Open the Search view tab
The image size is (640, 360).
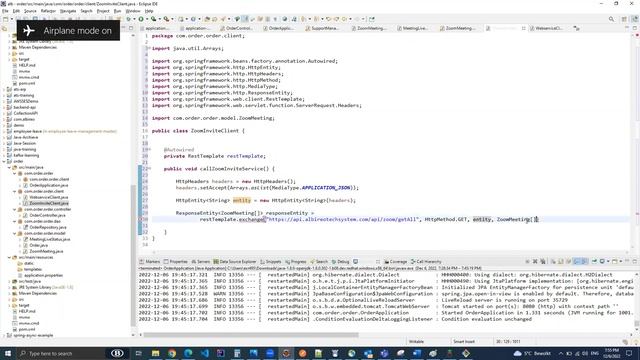[x=319, y=262]
